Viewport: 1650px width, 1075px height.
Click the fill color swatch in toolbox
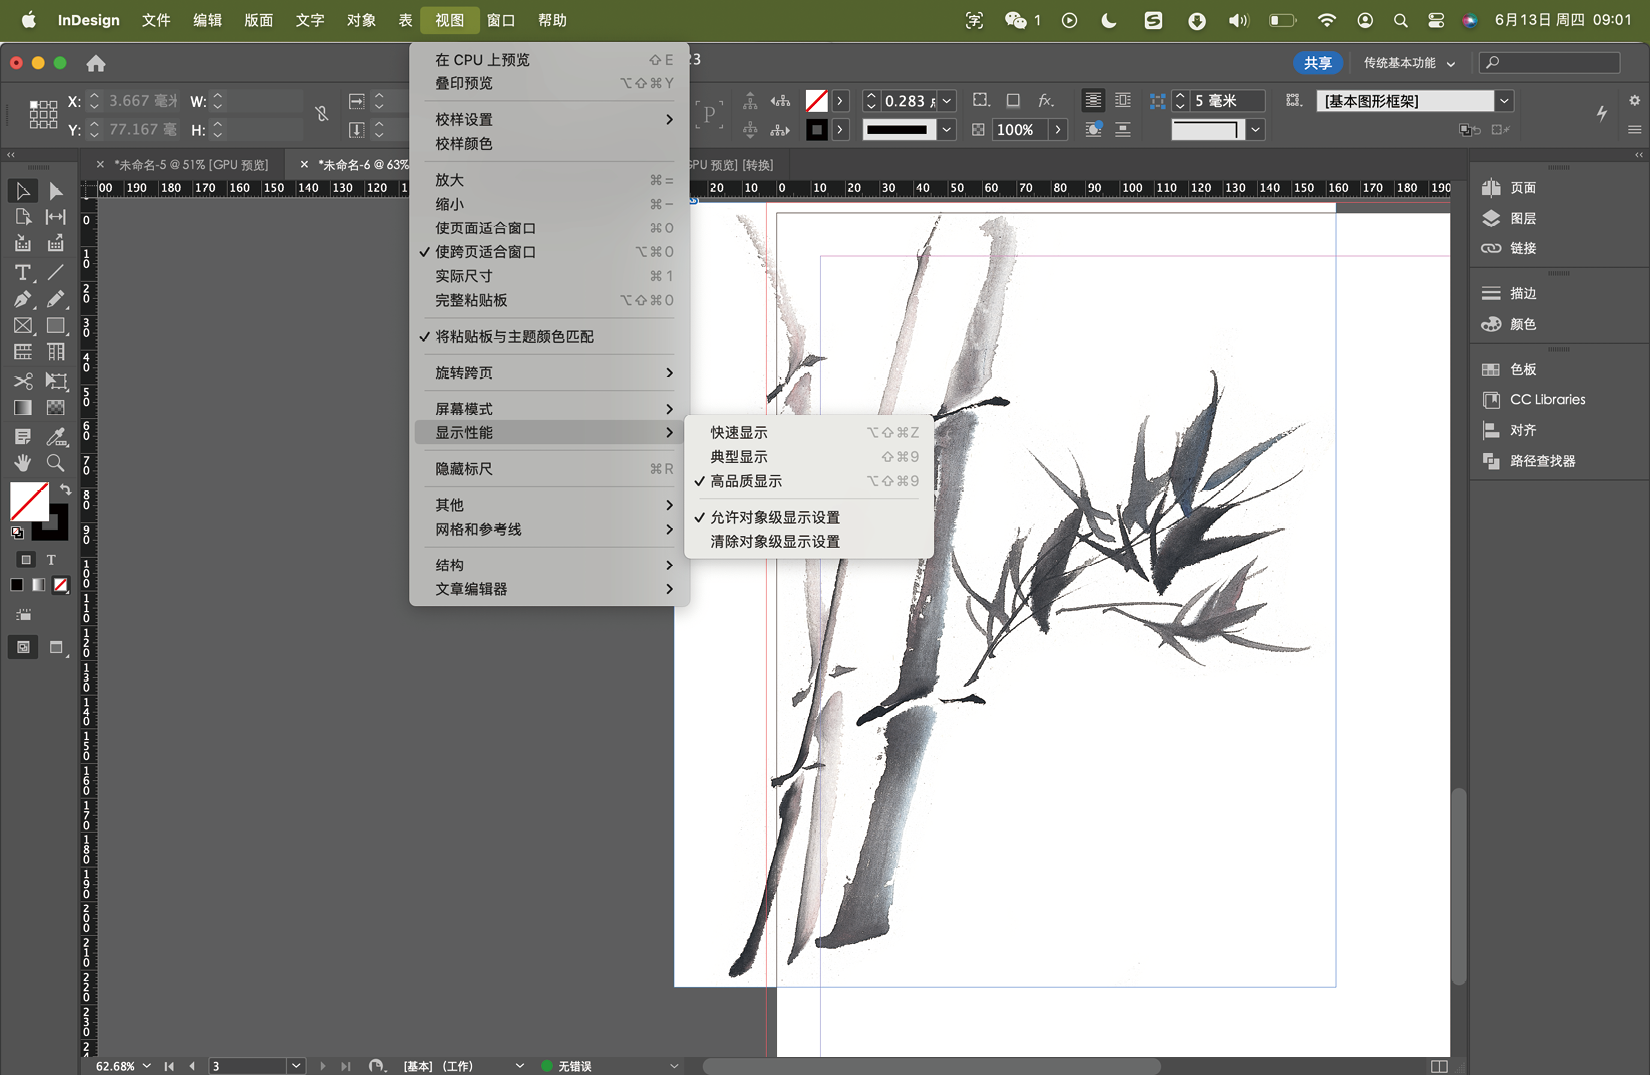tap(28, 500)
